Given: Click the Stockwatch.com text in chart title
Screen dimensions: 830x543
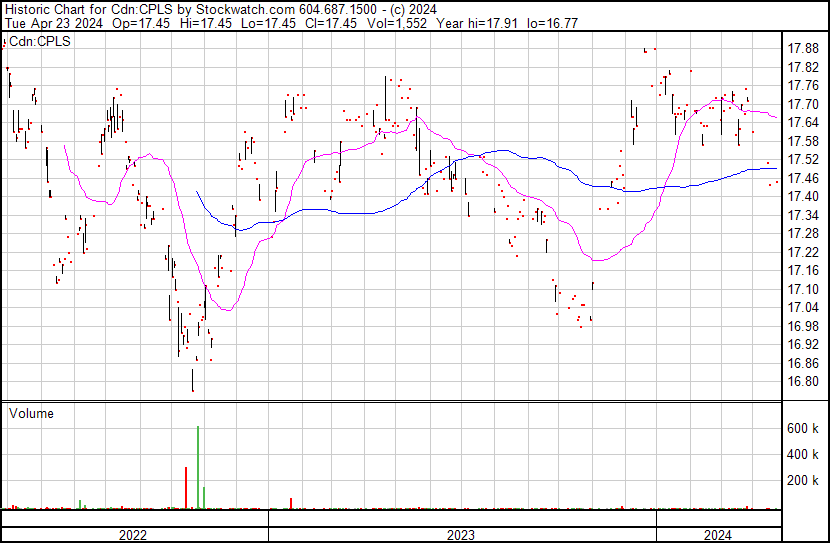Looking at the screenshot, I should click(243, 8).
